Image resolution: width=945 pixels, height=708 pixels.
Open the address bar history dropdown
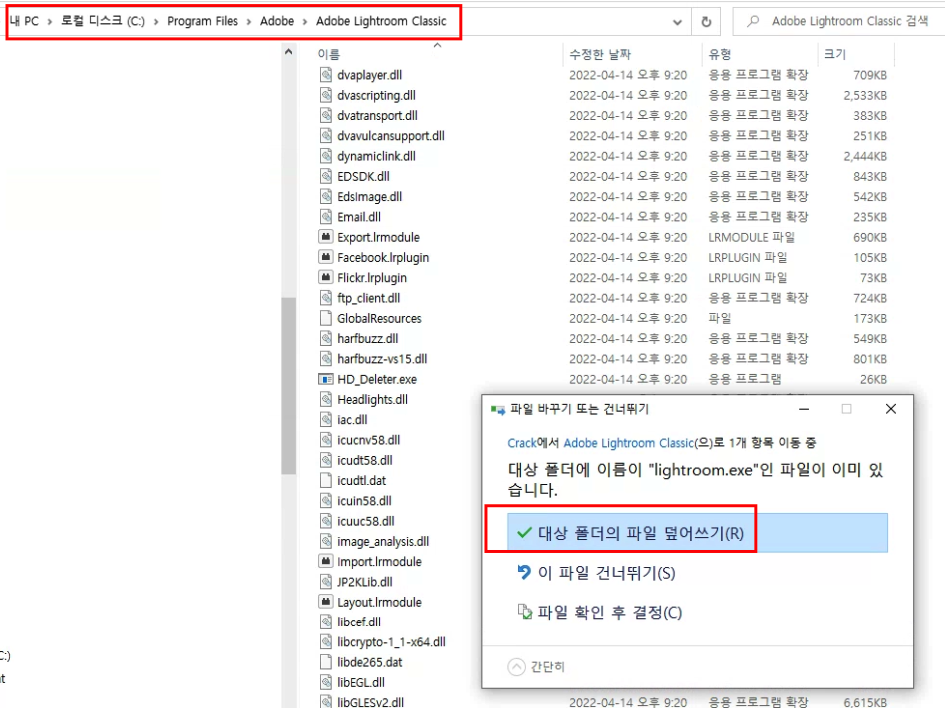point(677,22)
